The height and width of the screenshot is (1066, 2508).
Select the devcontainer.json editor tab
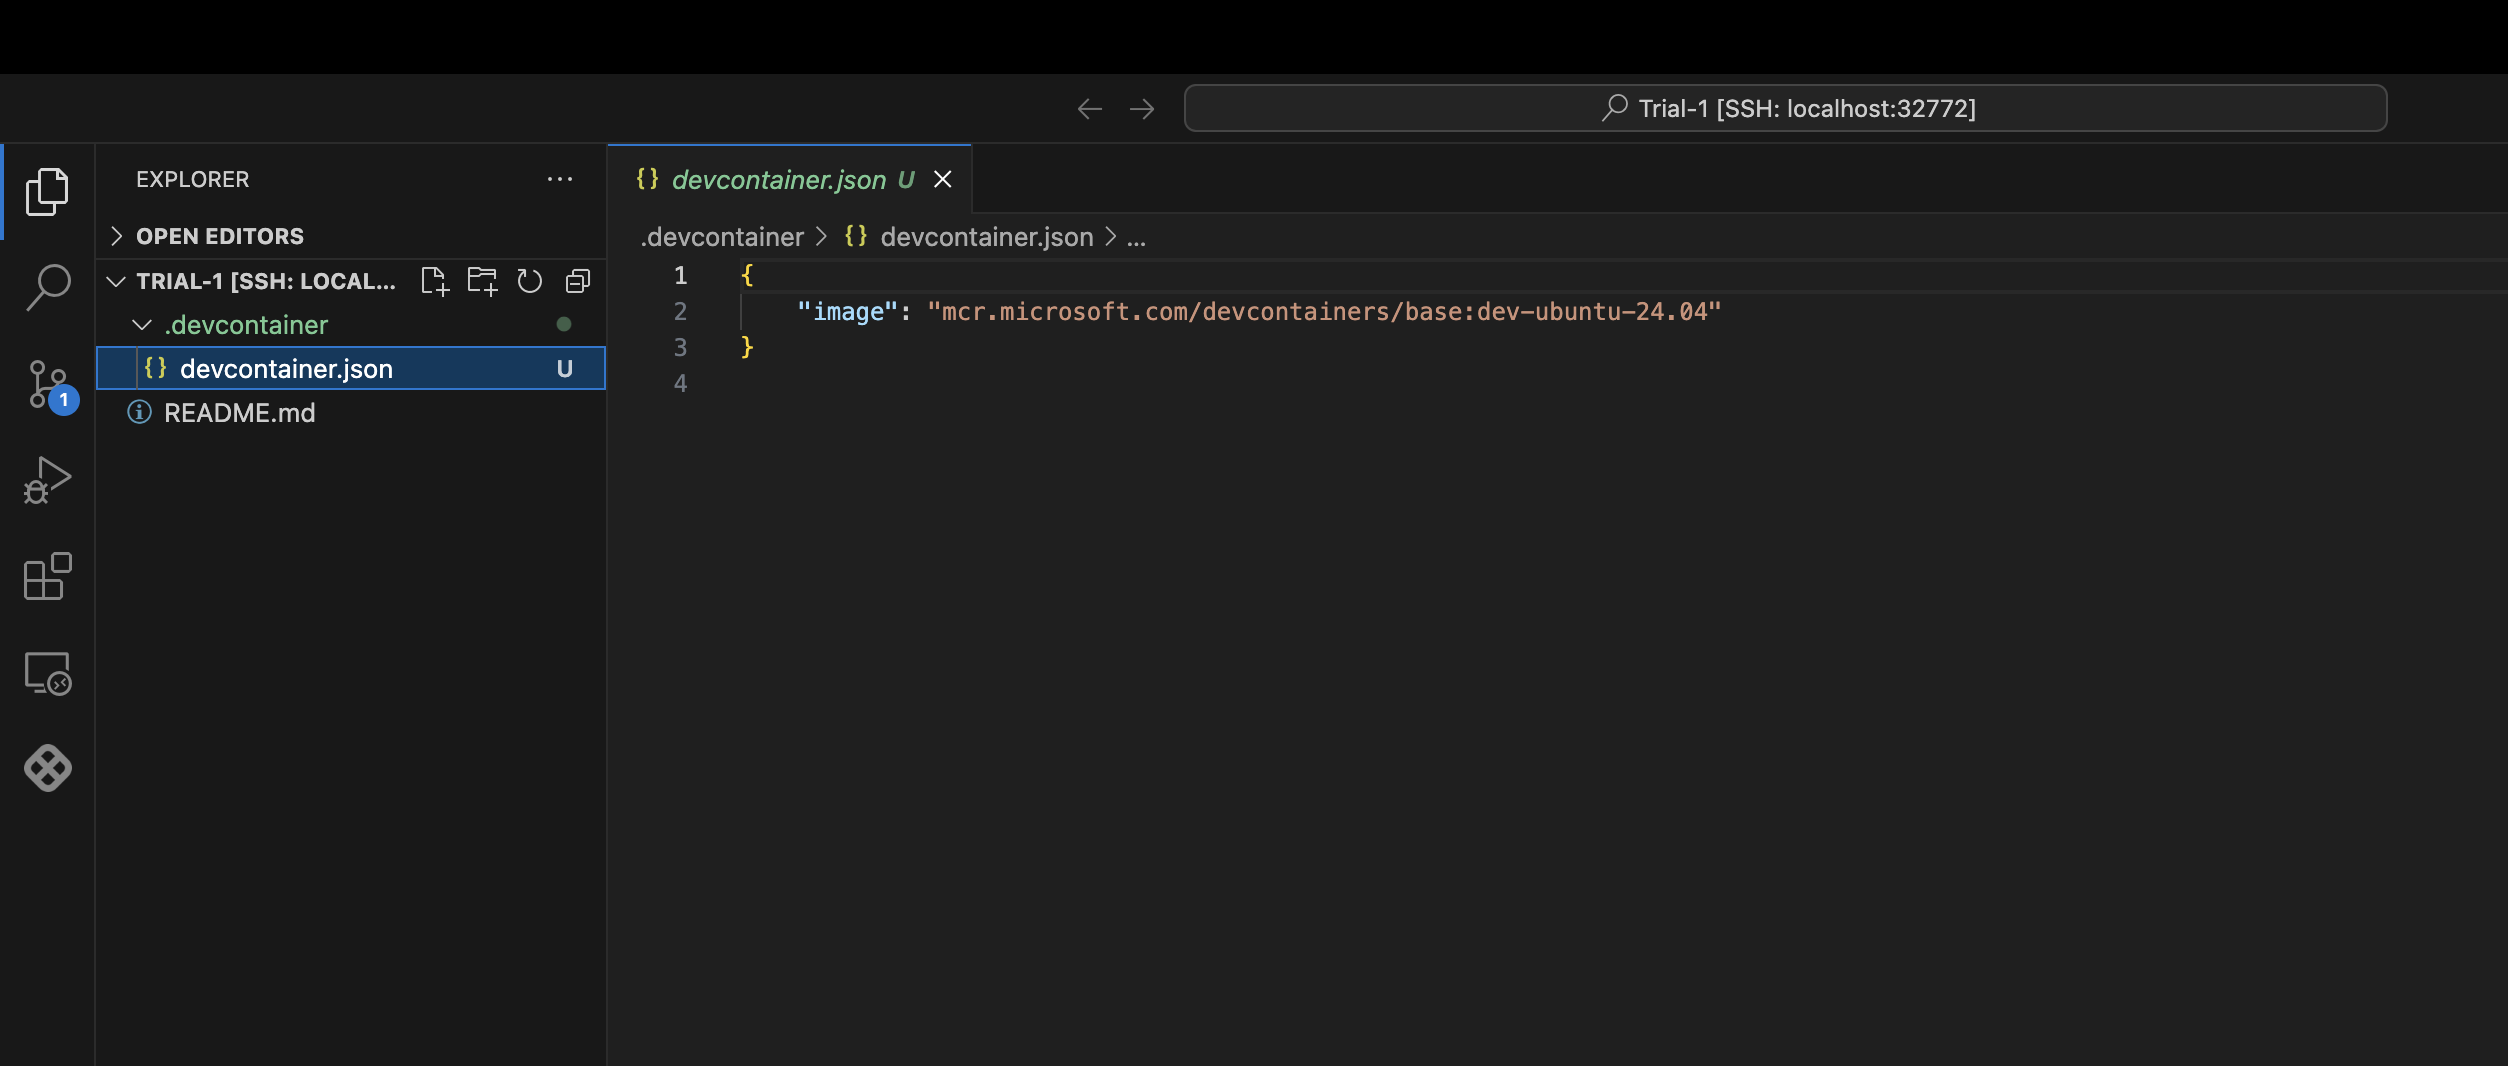(x=778, y=180)
